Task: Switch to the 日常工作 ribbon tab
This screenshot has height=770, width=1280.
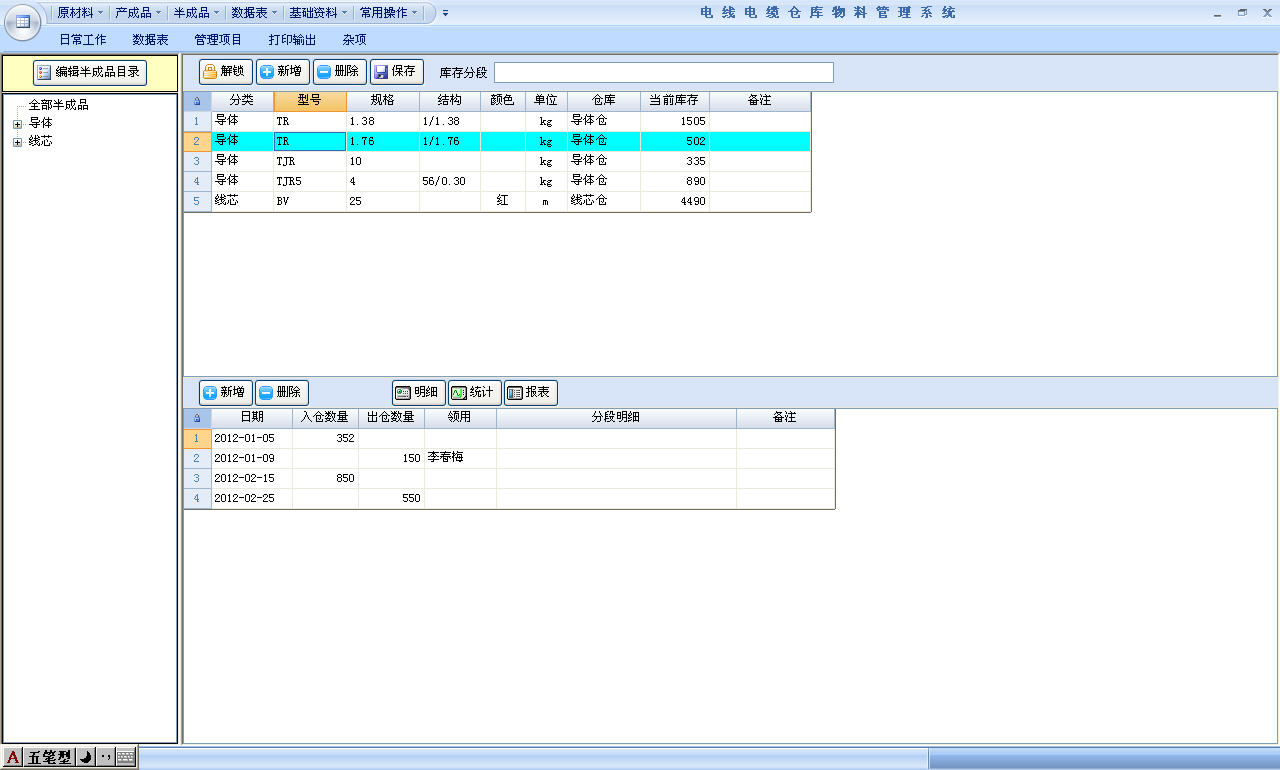Action: pyautogui.click(x=83, y=40)
